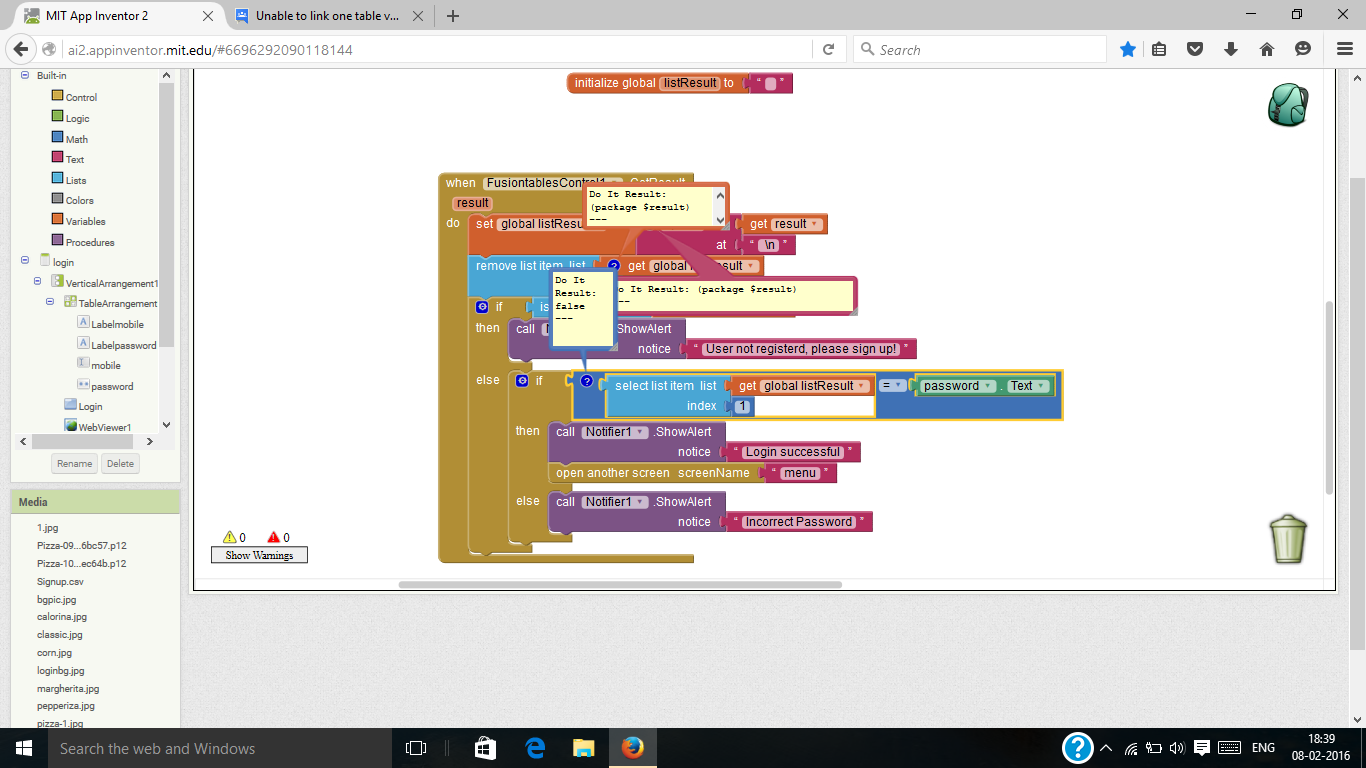This screenshot has width=1366, height=768.
Task: Click the blue gear on the nested if block
Action: pyautogui.click(x=522, y=381)
